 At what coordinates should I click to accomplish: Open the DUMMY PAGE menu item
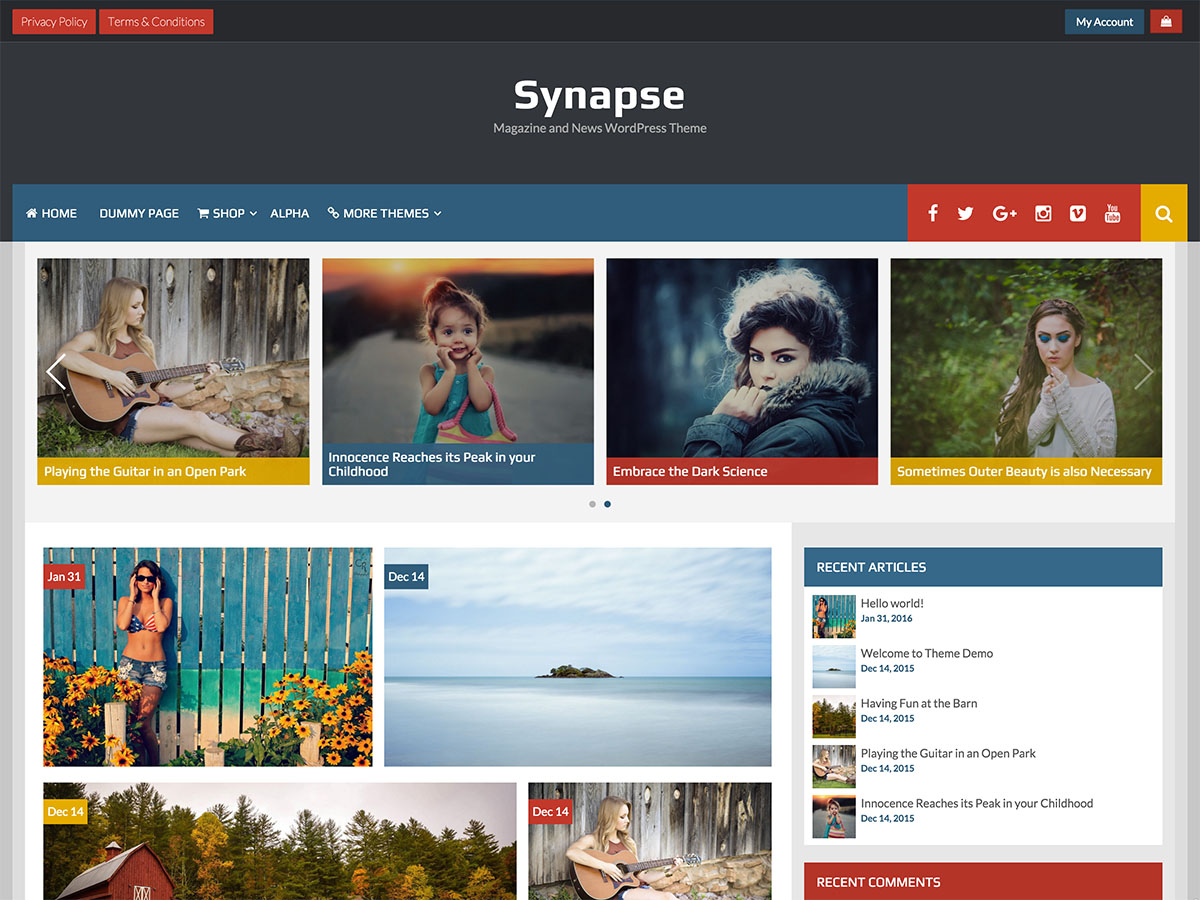138,213
